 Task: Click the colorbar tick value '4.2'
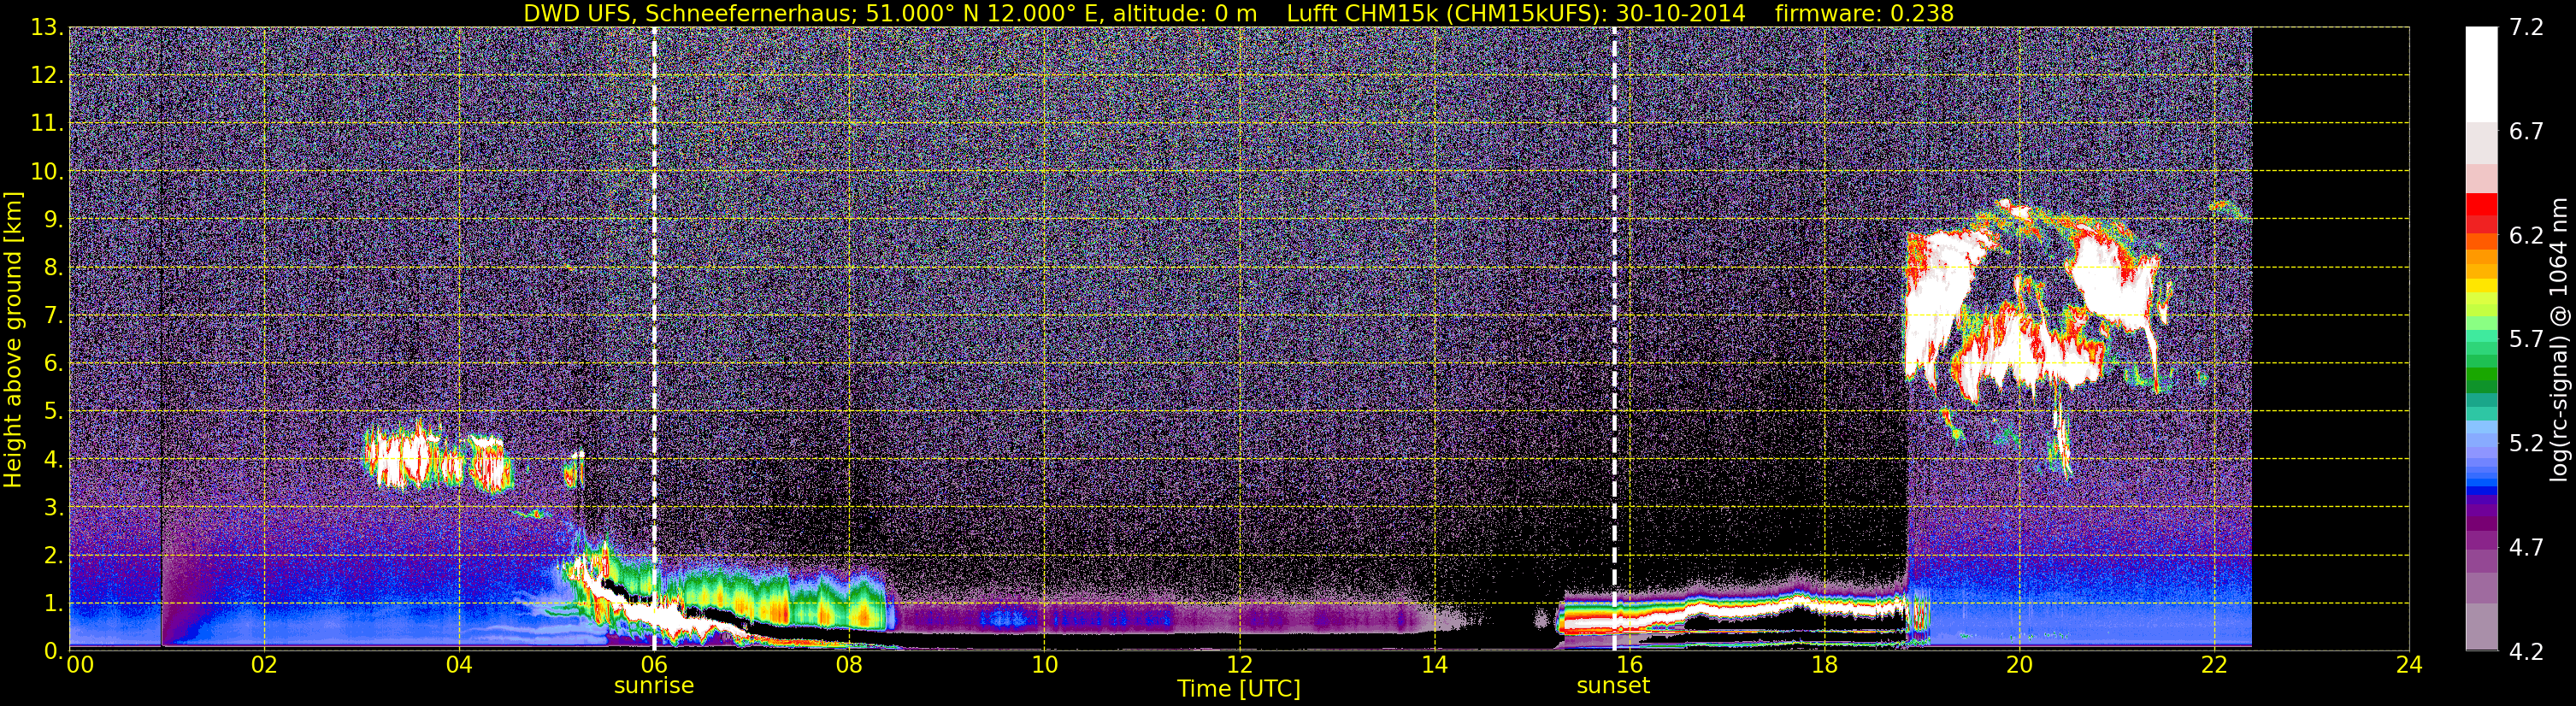pos(2527,652)
